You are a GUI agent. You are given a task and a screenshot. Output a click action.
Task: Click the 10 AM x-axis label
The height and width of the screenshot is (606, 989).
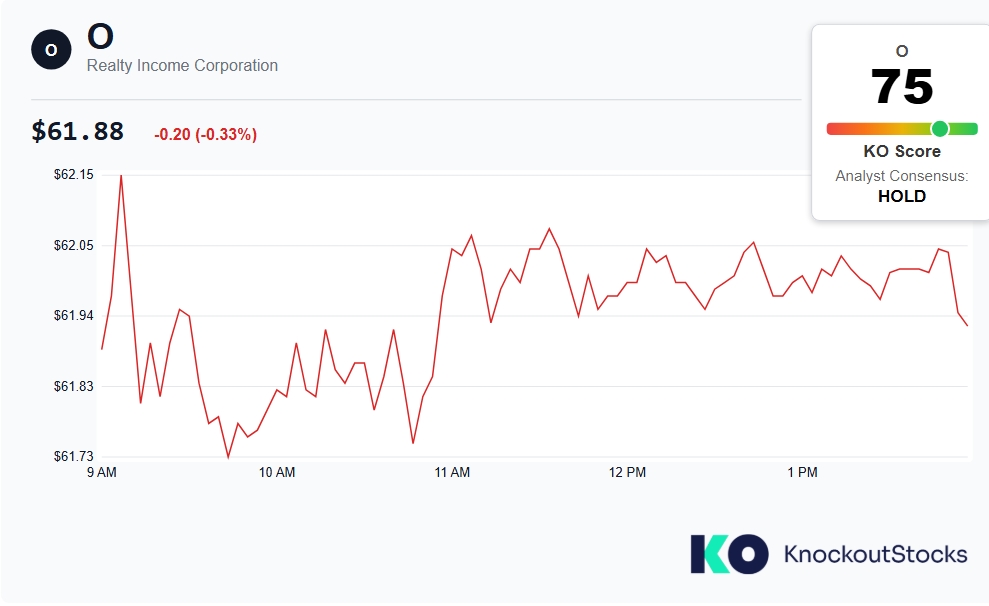tap(277, 472)
